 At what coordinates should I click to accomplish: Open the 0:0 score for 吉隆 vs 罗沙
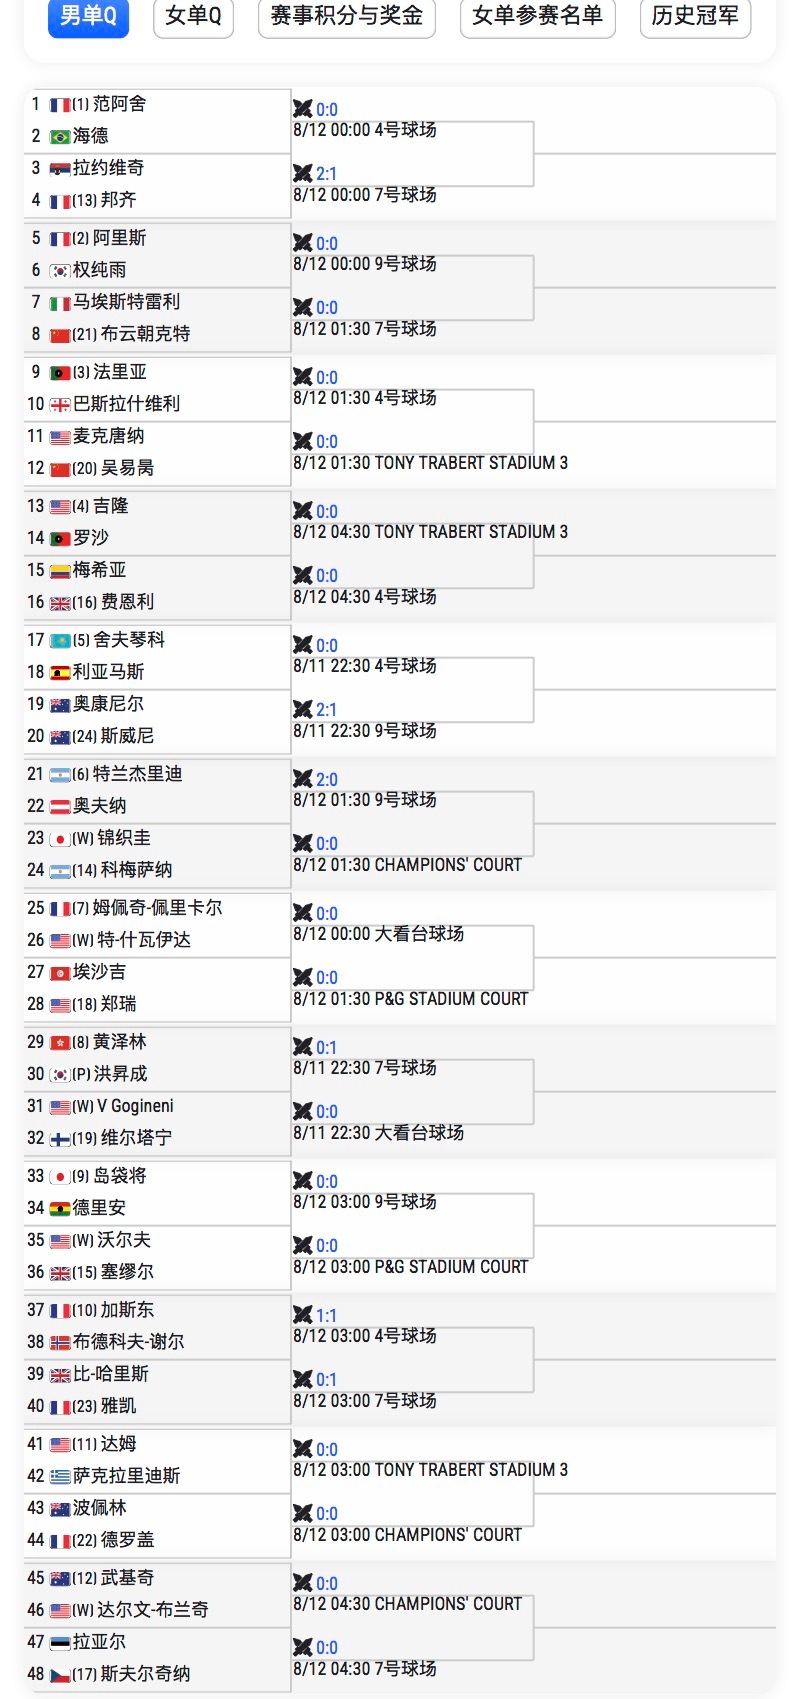point(327,512)
